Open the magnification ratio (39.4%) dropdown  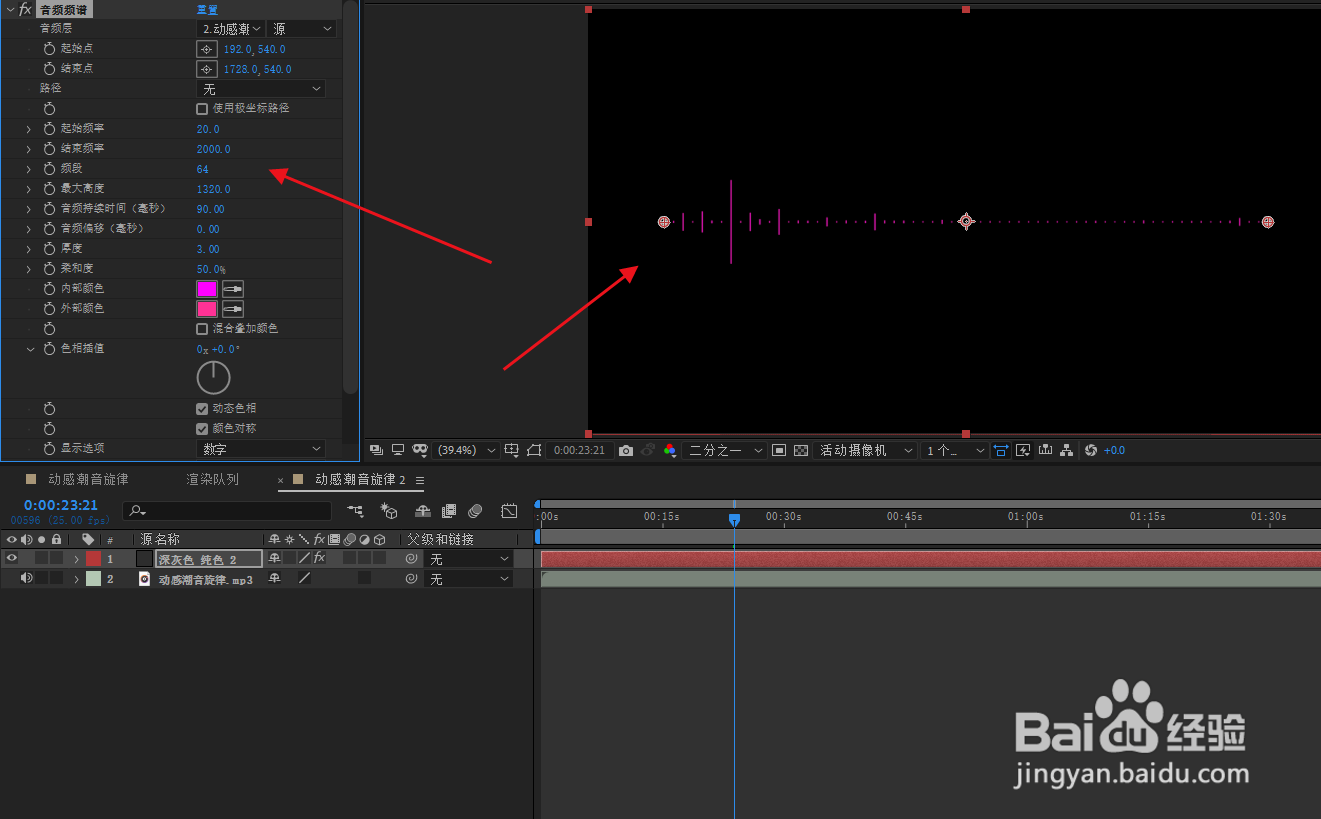[x=467, y=451]
